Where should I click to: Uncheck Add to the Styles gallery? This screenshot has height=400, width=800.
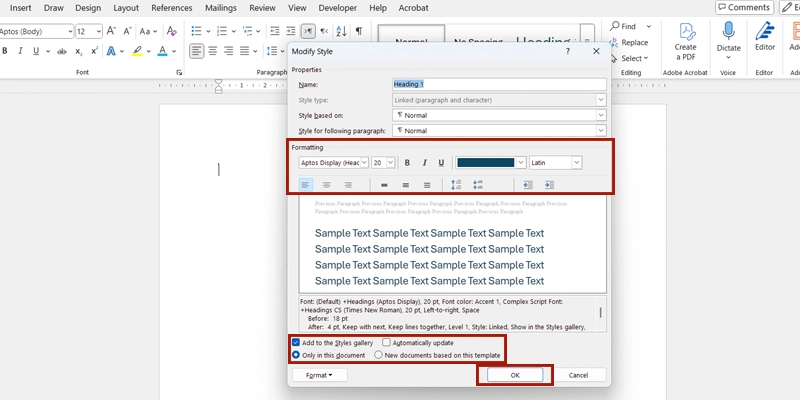[296, 342]
